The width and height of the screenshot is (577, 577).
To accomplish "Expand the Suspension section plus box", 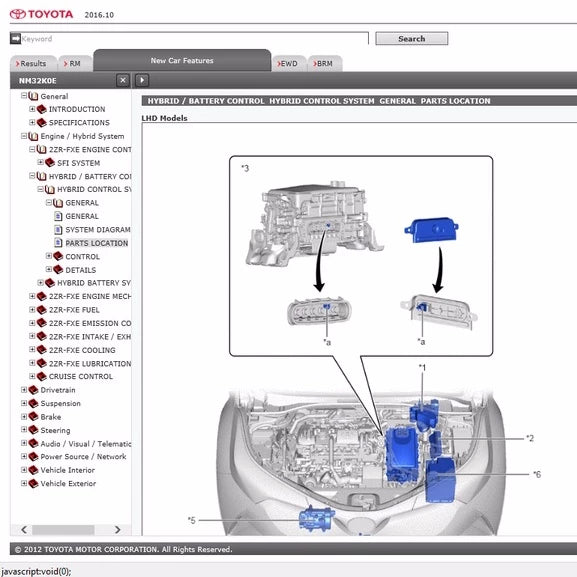I will coord(24,403).
